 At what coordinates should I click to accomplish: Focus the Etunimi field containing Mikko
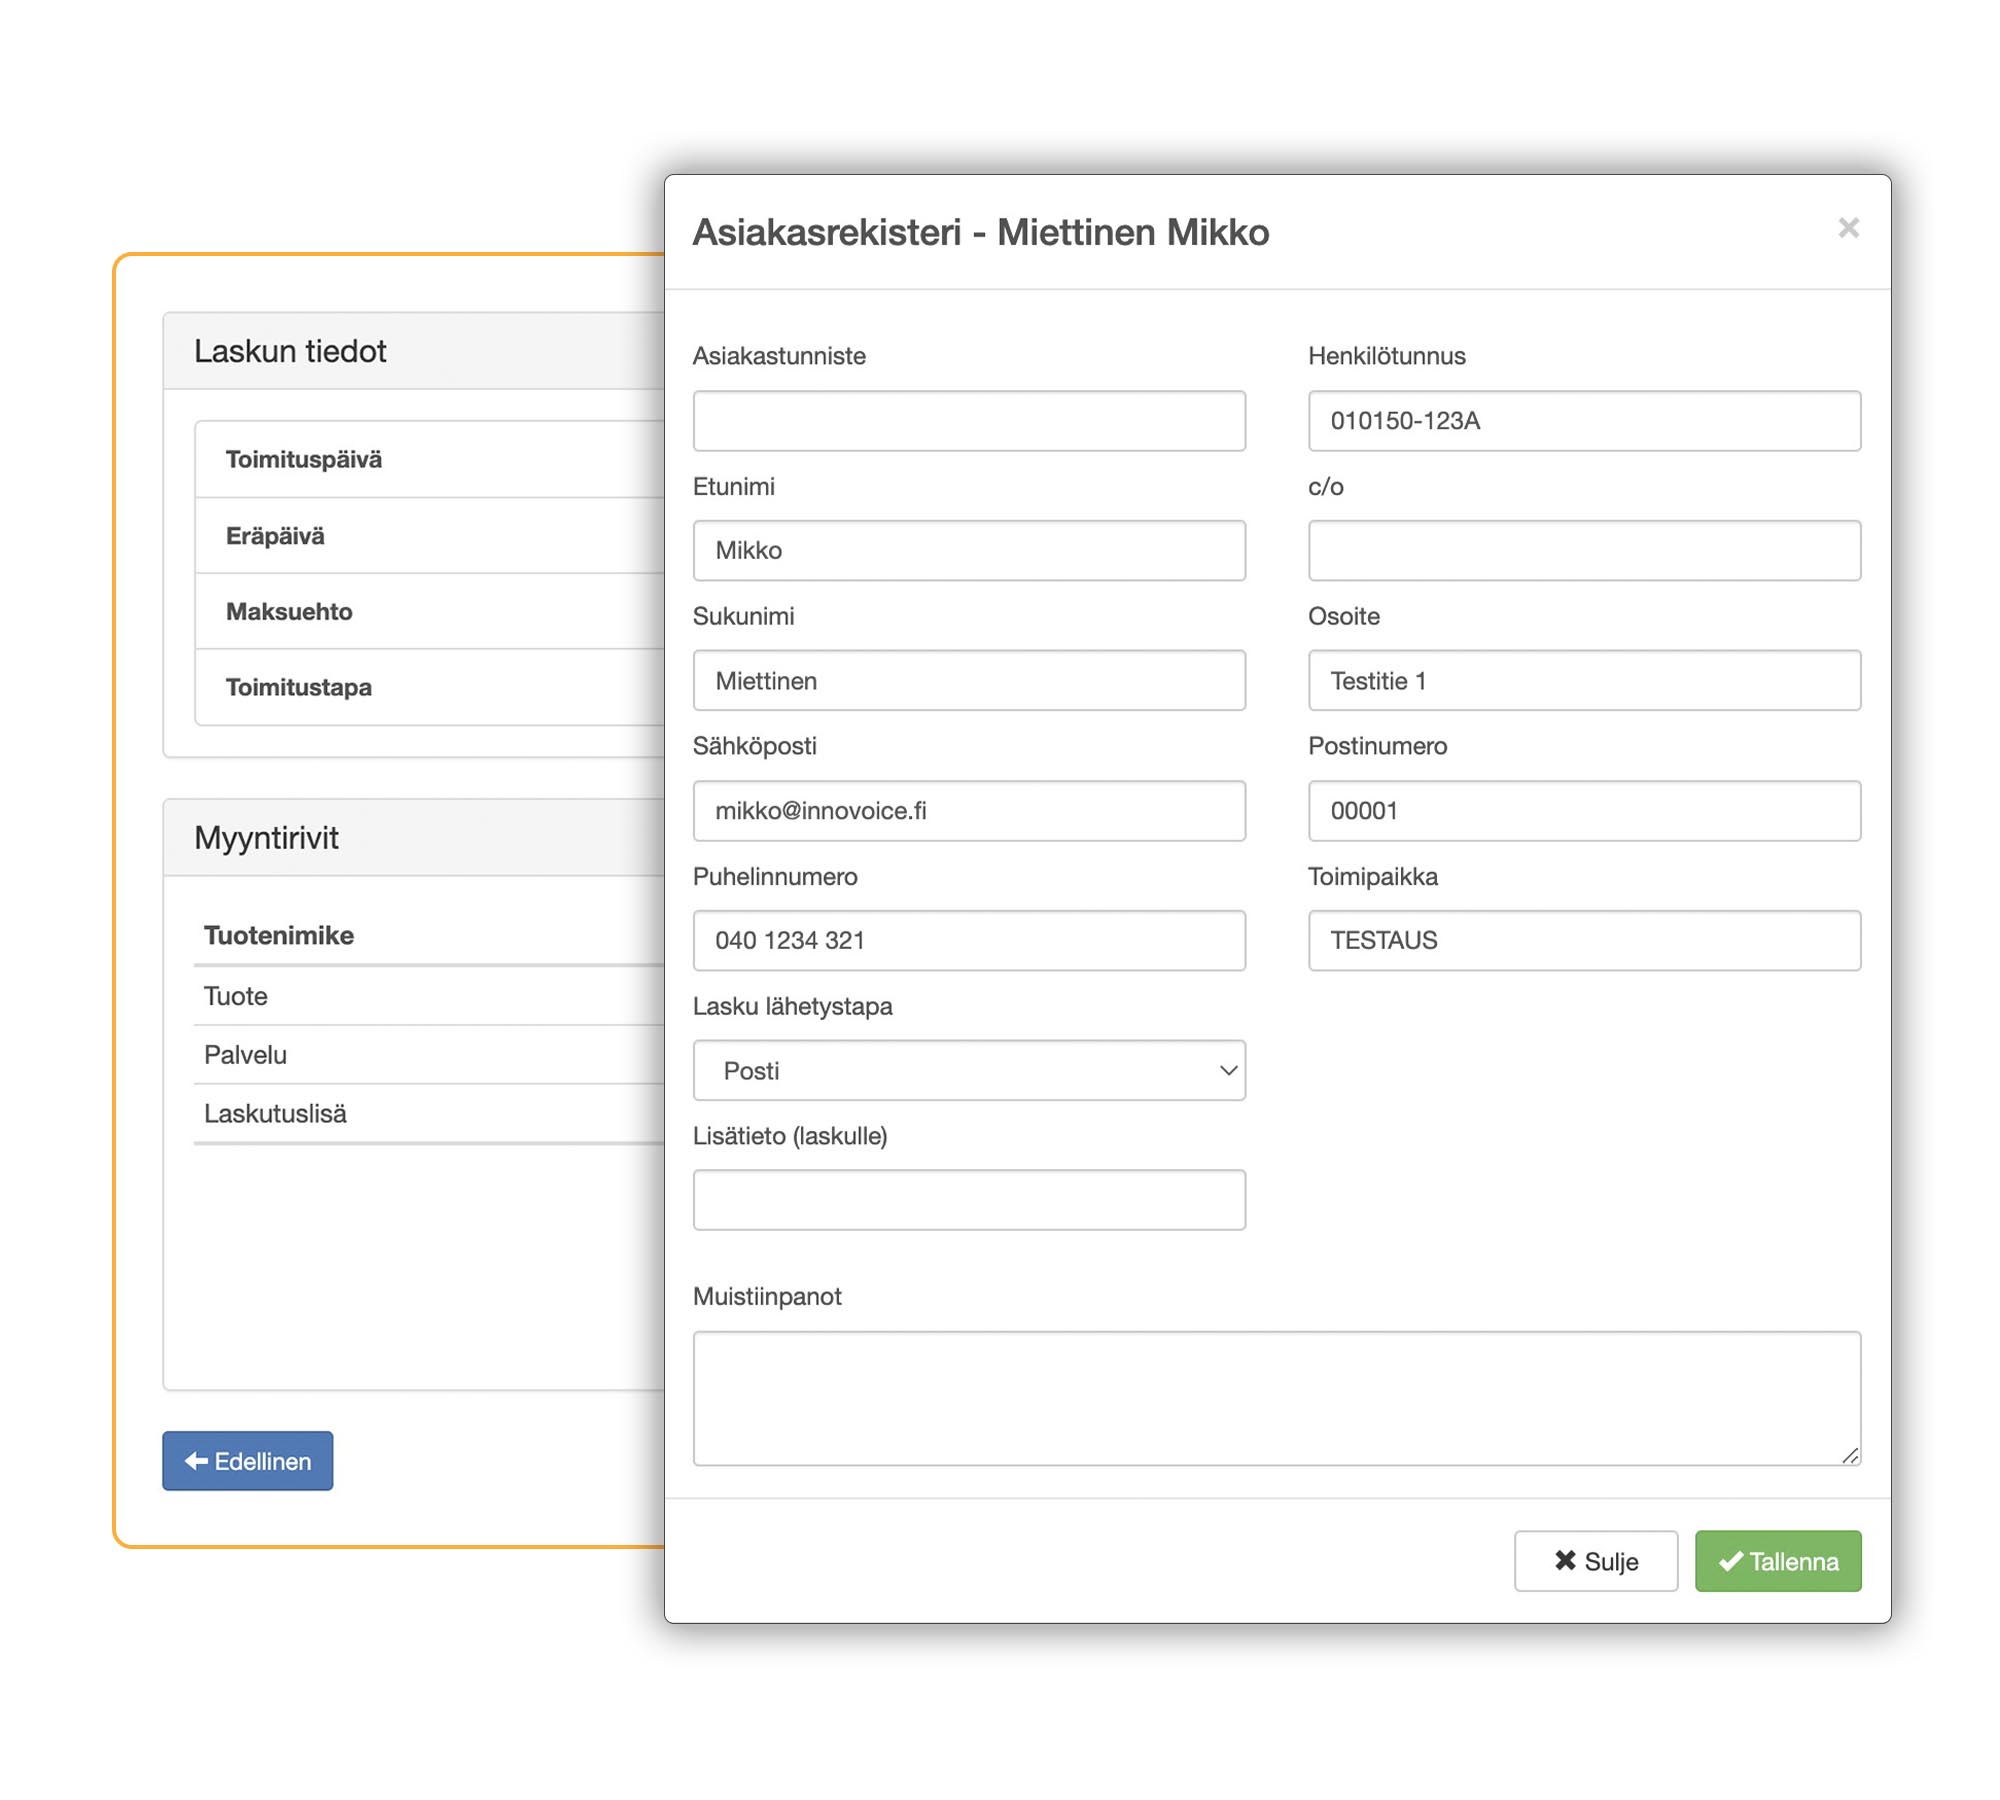968,550
